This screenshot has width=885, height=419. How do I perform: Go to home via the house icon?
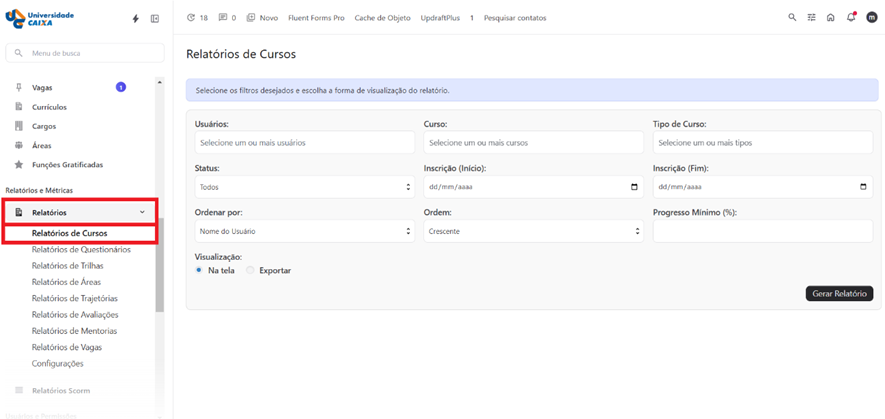[x=830, y=18]
